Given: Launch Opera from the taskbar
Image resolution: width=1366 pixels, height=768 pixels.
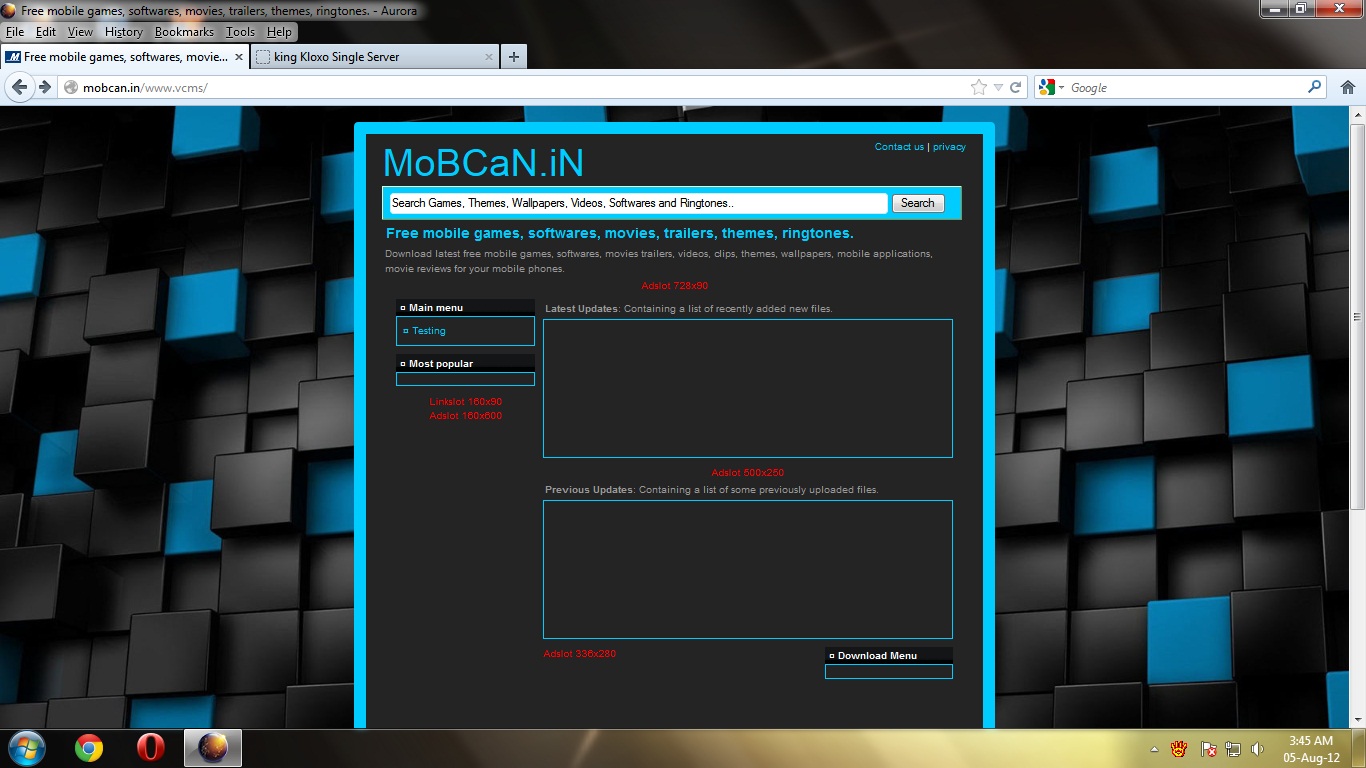Looking at the screenshot, I should tap(151, 748).
